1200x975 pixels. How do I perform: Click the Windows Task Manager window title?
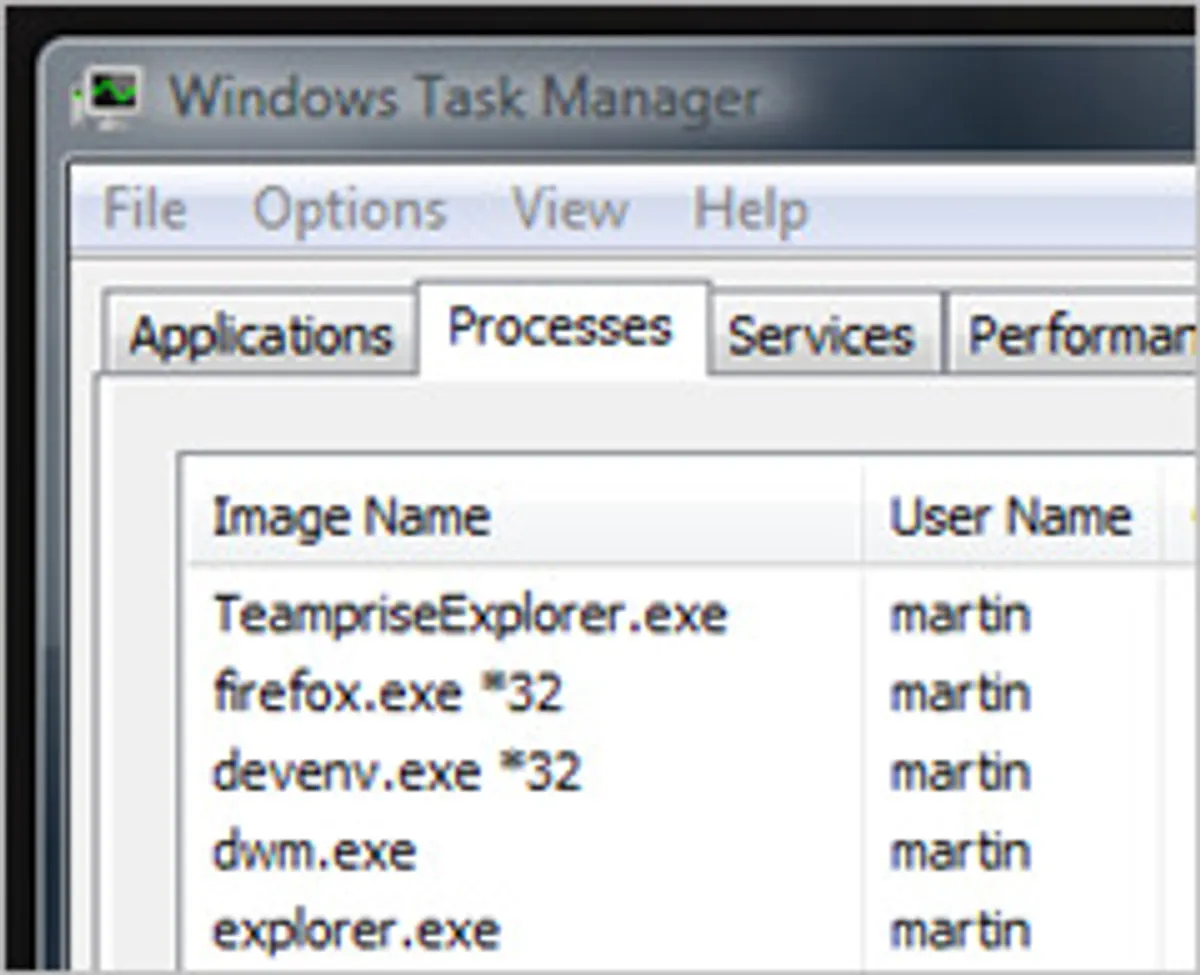(465, 98)
